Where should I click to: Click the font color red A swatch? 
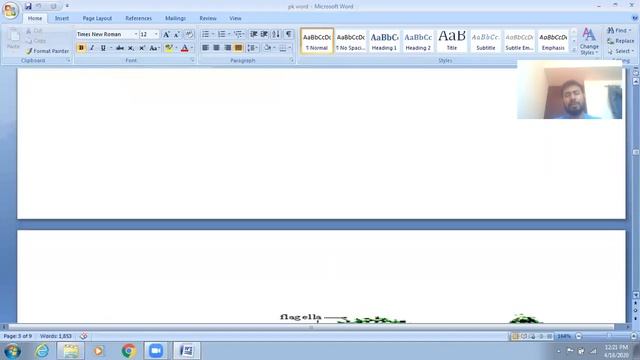click(x=184, y=48)
